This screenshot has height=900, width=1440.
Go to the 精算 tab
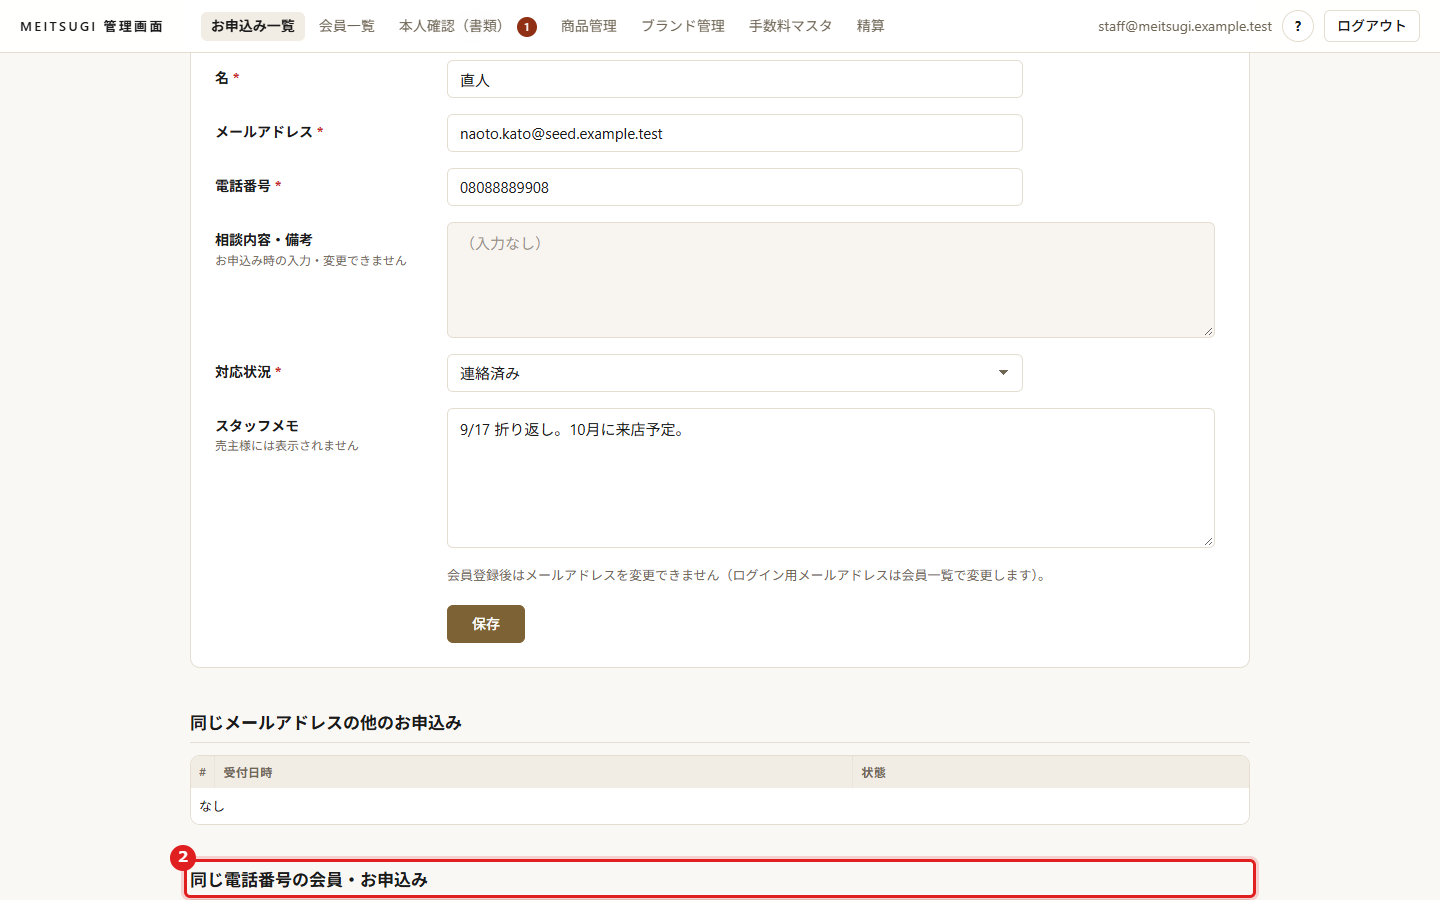pyautogui.click(x=871, y=26)
